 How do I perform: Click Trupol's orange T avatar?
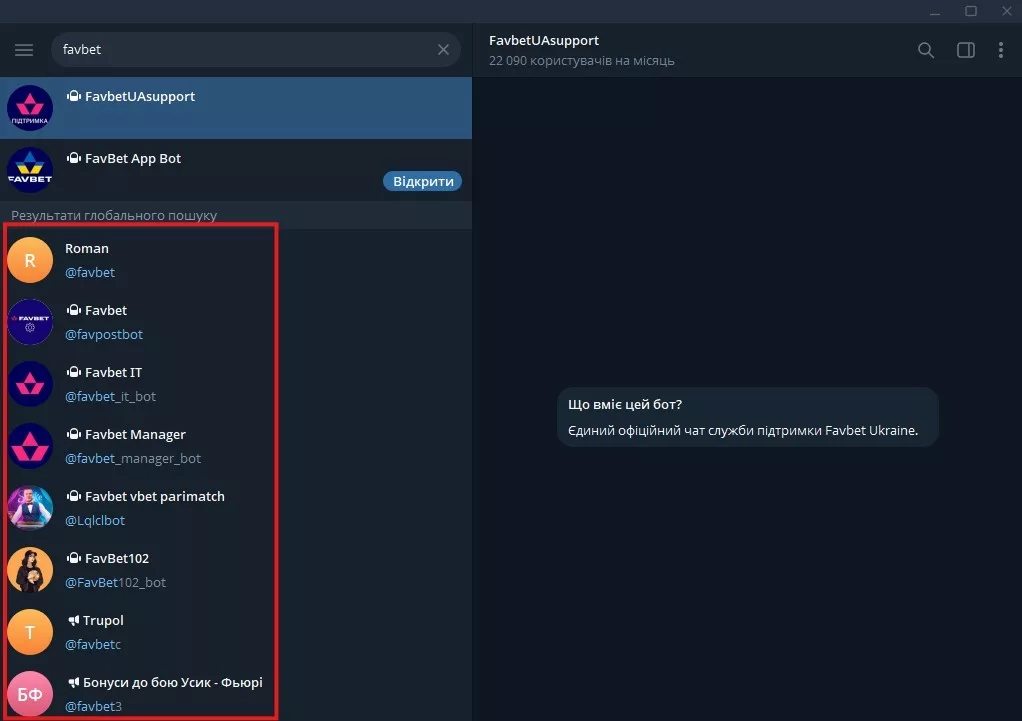tap(30, 632)
